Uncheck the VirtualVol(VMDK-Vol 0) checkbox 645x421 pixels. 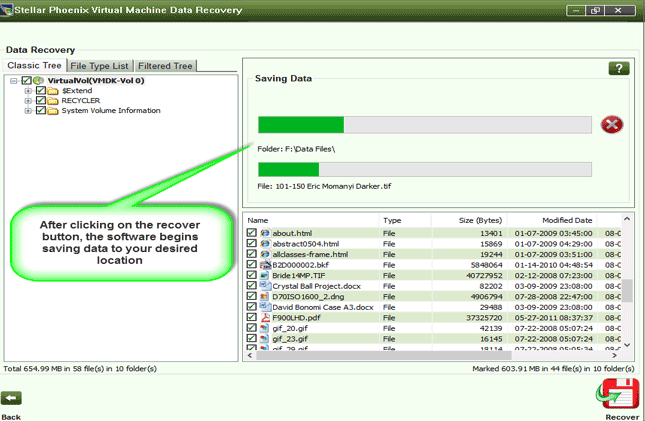click(26, 80)
